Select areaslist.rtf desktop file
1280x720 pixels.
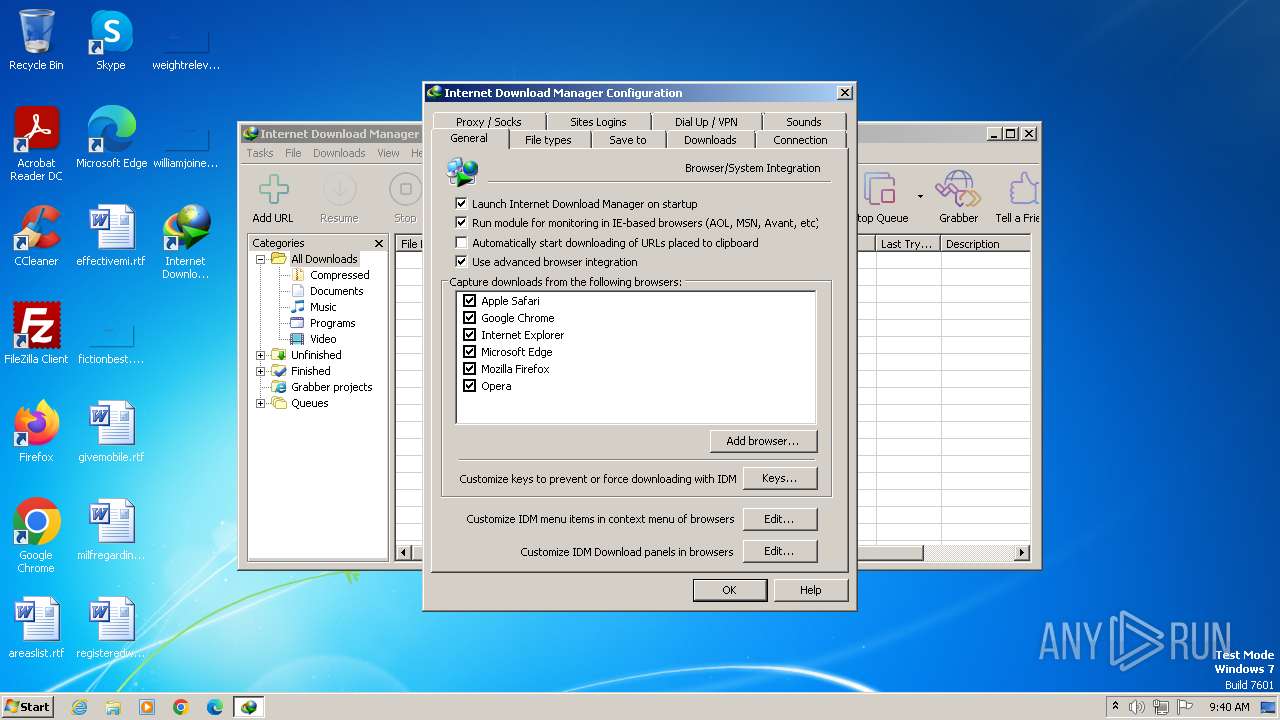coord(36,628)
